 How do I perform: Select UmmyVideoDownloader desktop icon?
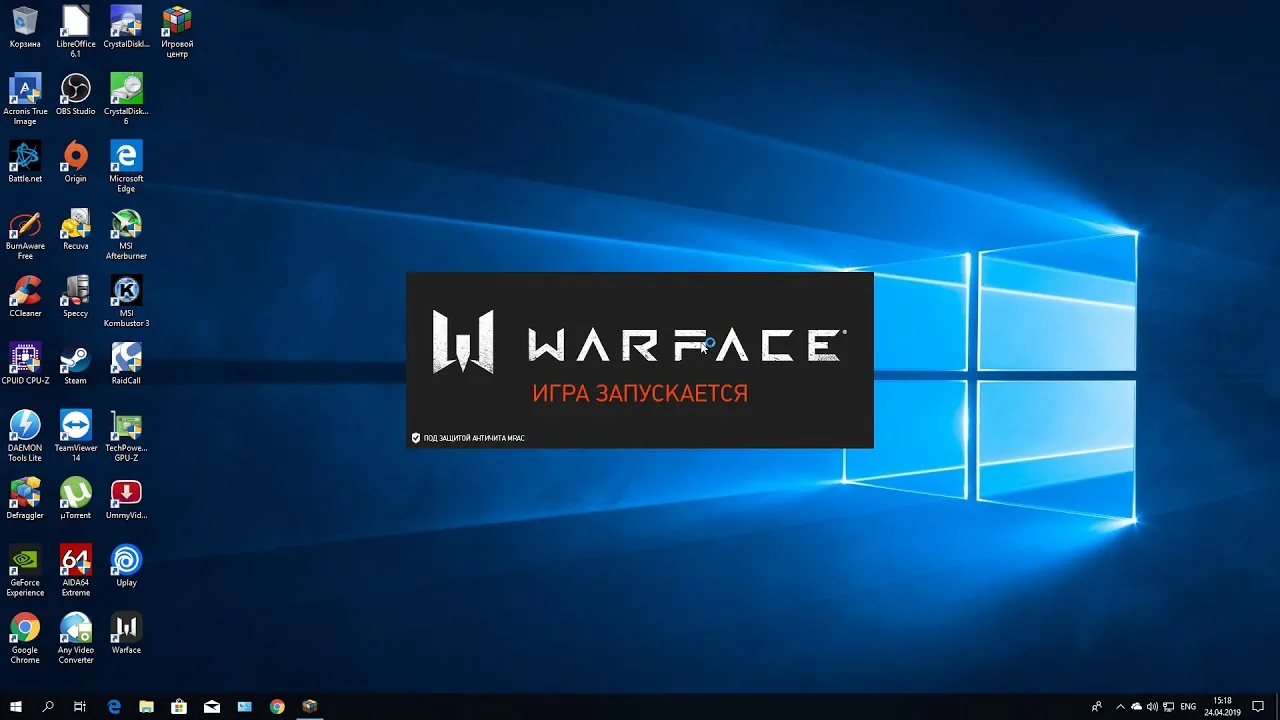(x=126, y=498)
